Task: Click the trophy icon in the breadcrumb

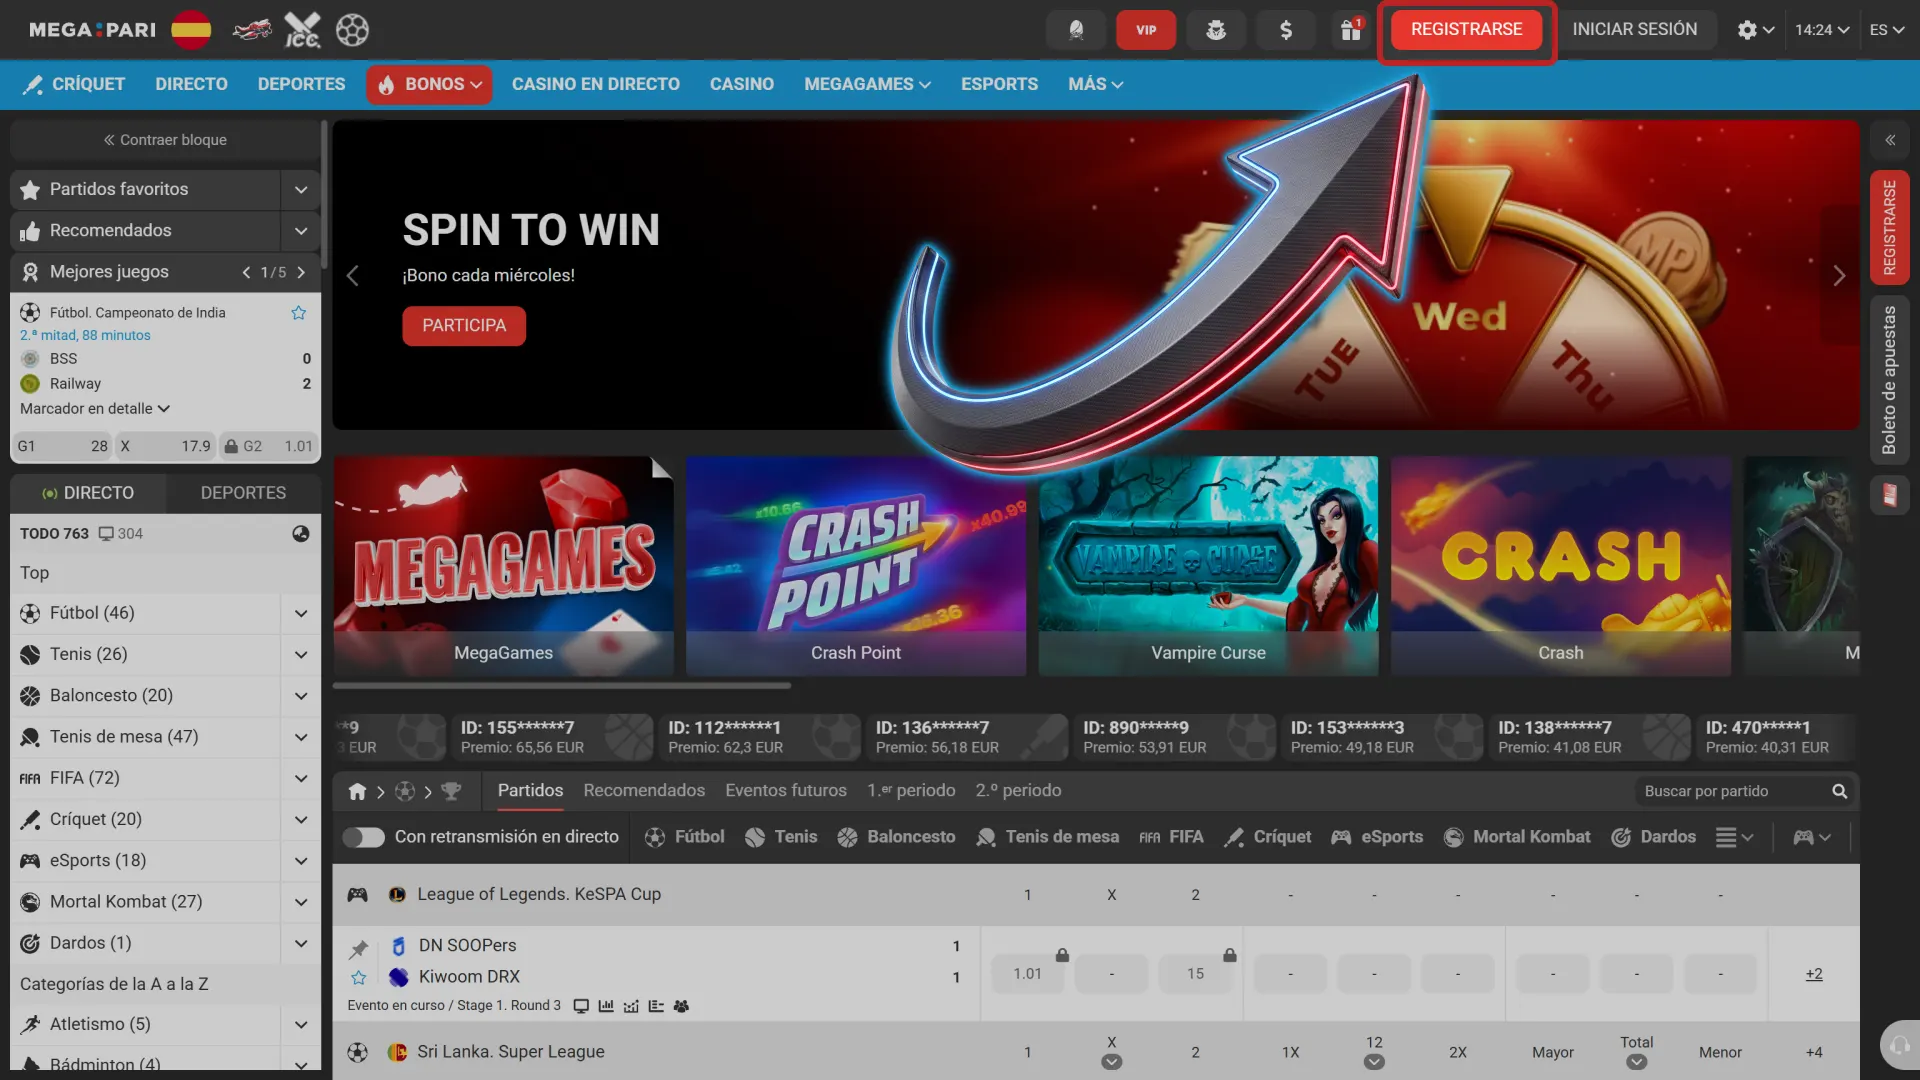Action: point(451,792)
